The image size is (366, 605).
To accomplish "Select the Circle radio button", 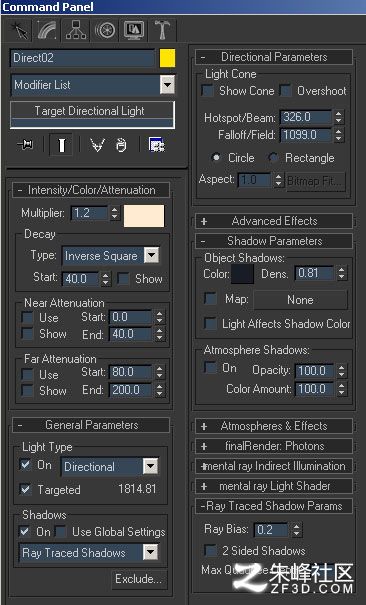I will (216, 157).
